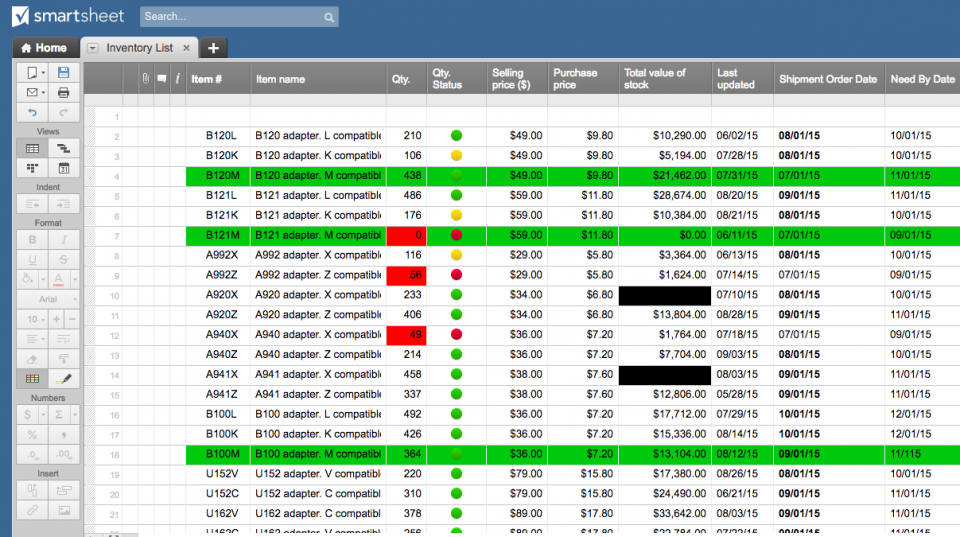The width and height of the screenshot is (960, 537).
Task: Click the Print icon
Action: [x=63, y=93]
